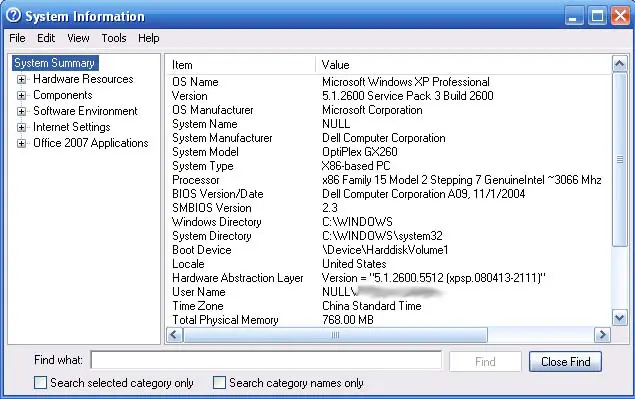
Task: Click the scroll down arrow of the vertical scrollbar
Action: click(x=619, y=318)
